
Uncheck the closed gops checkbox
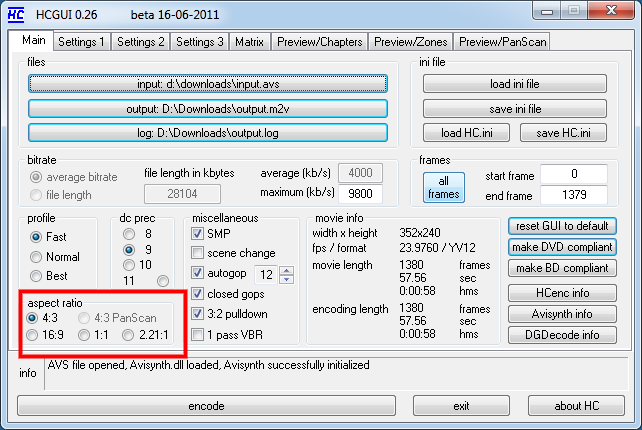(197, 294)
